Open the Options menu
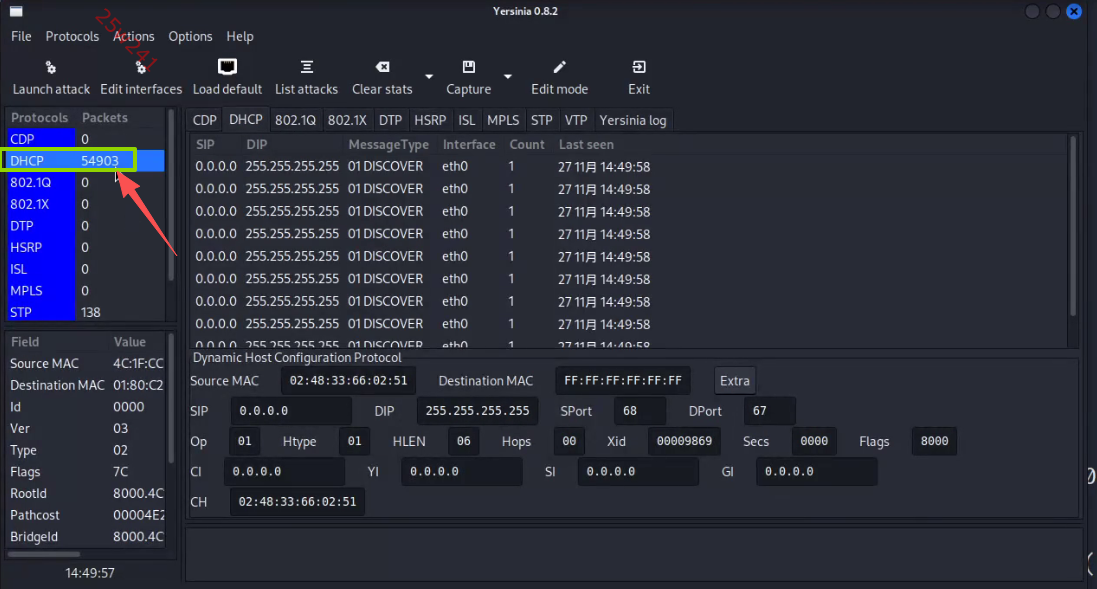The height and width of the screenshot is (589, 1097). click(x=190, y=36)
